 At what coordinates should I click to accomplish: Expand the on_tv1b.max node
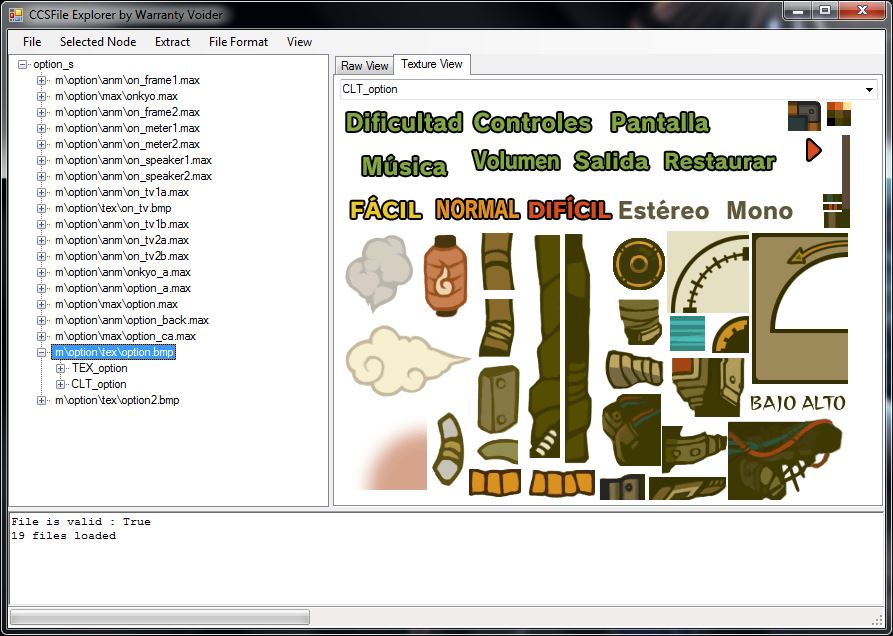[41, 224]
